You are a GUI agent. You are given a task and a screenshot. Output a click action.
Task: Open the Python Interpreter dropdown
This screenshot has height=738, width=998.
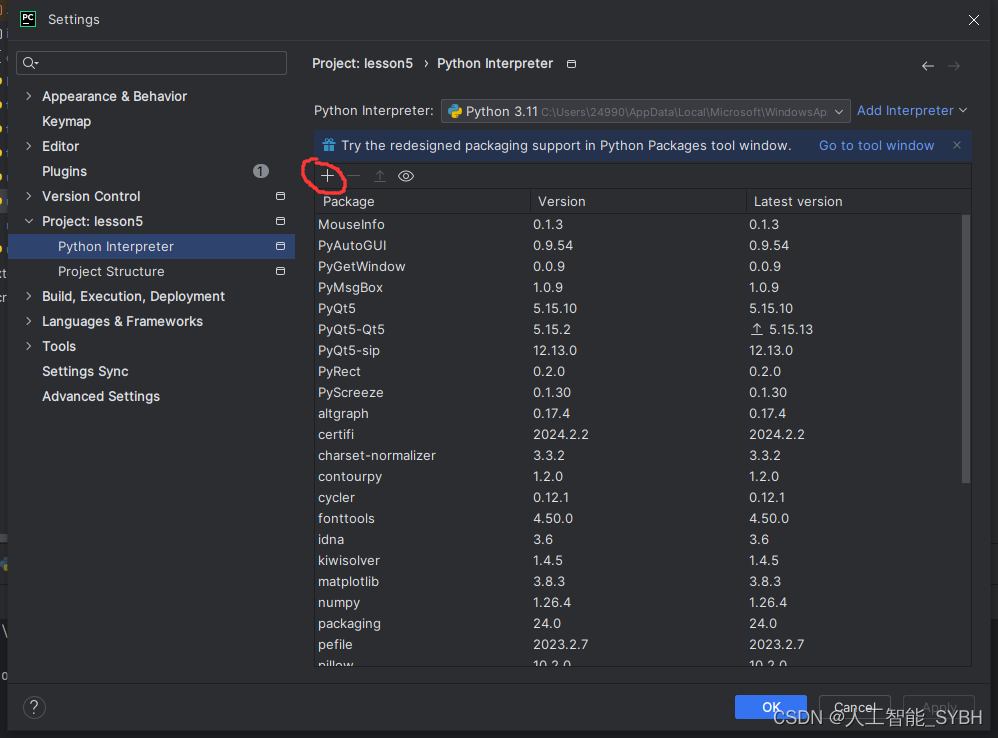(x=645, y=111)
